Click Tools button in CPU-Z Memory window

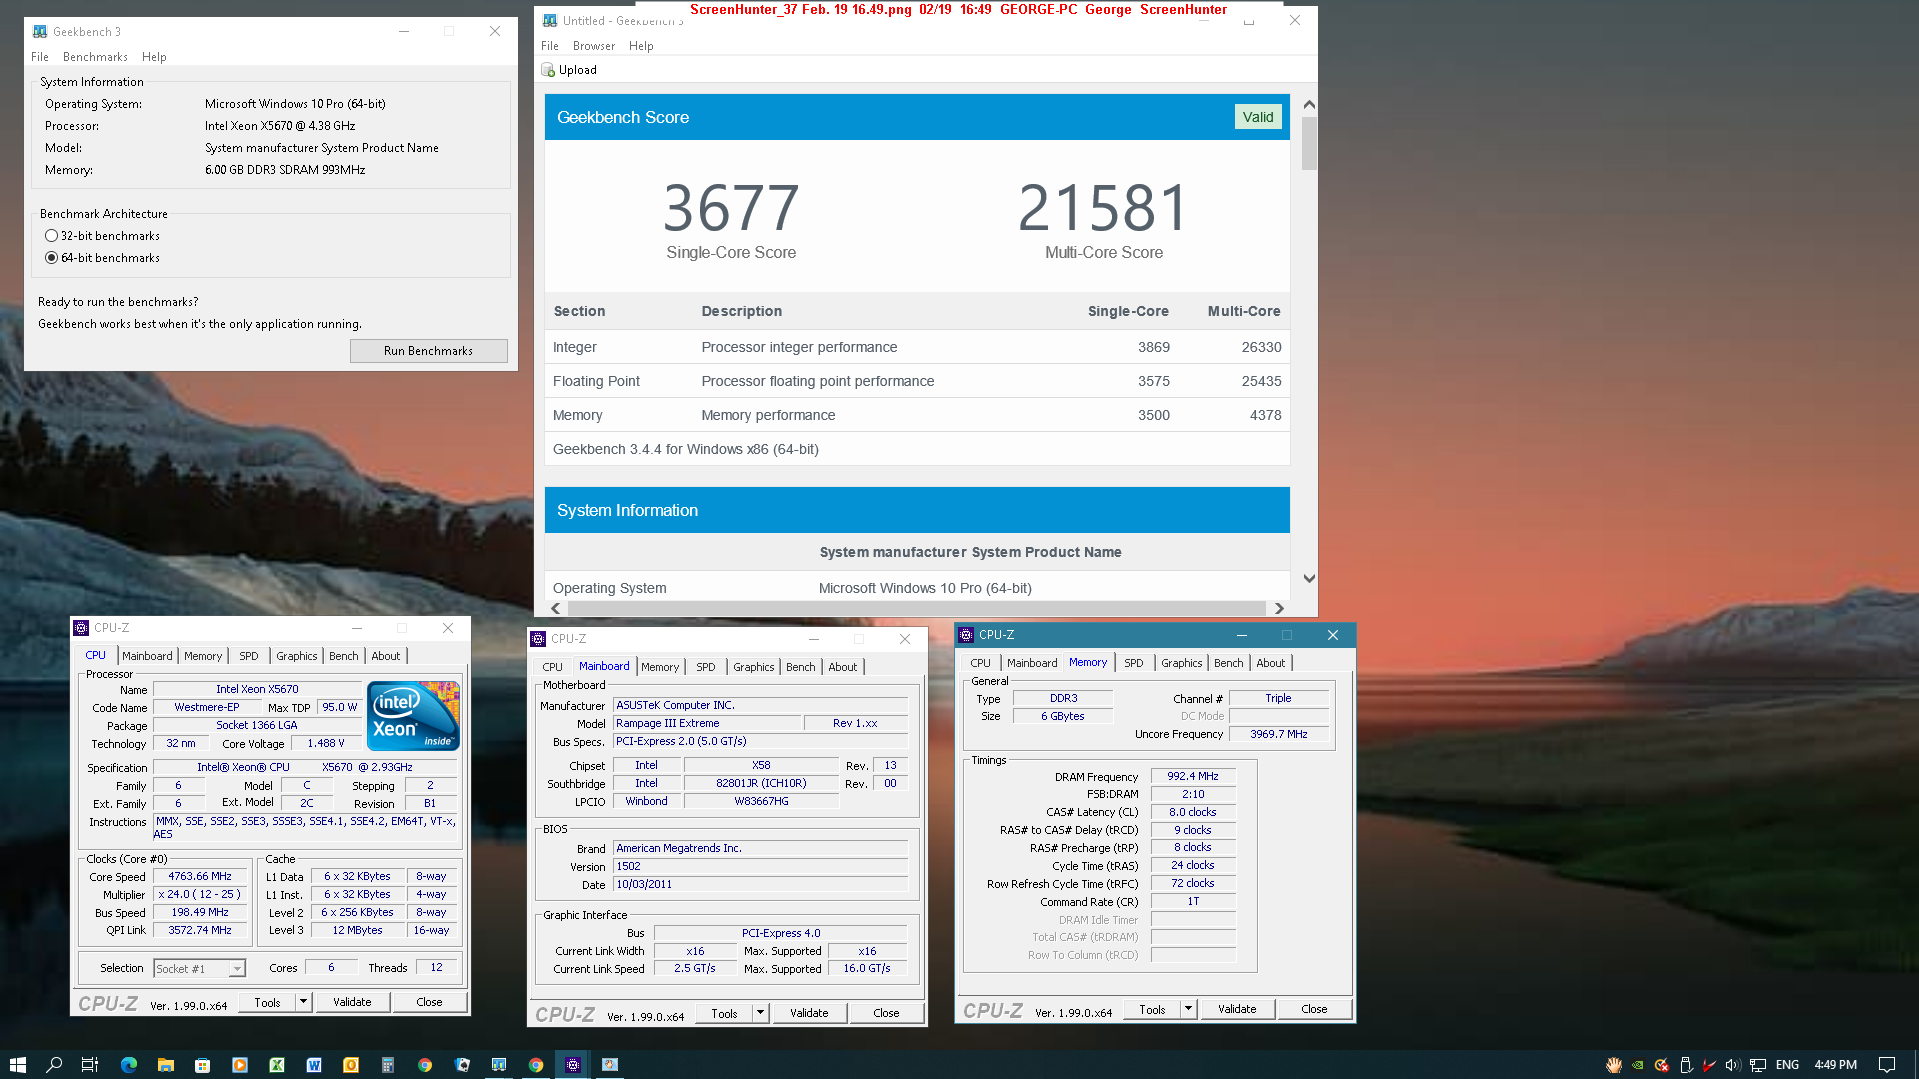1152,1009
